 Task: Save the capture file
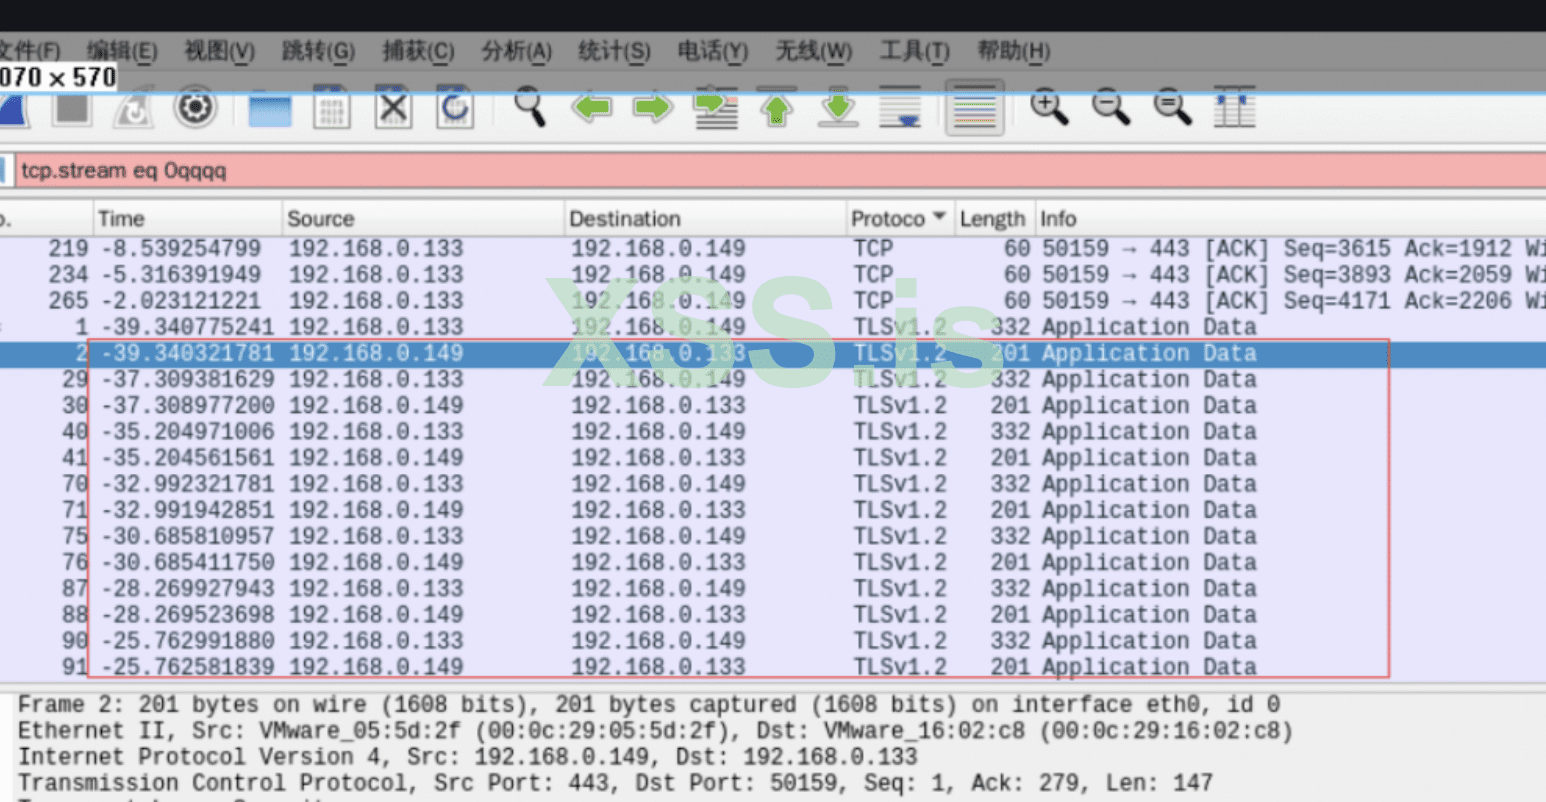(331, 108)
